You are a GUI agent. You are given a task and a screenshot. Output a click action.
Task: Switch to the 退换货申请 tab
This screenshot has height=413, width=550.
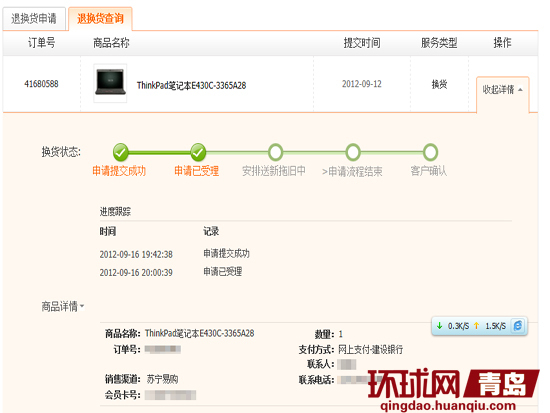34,19
